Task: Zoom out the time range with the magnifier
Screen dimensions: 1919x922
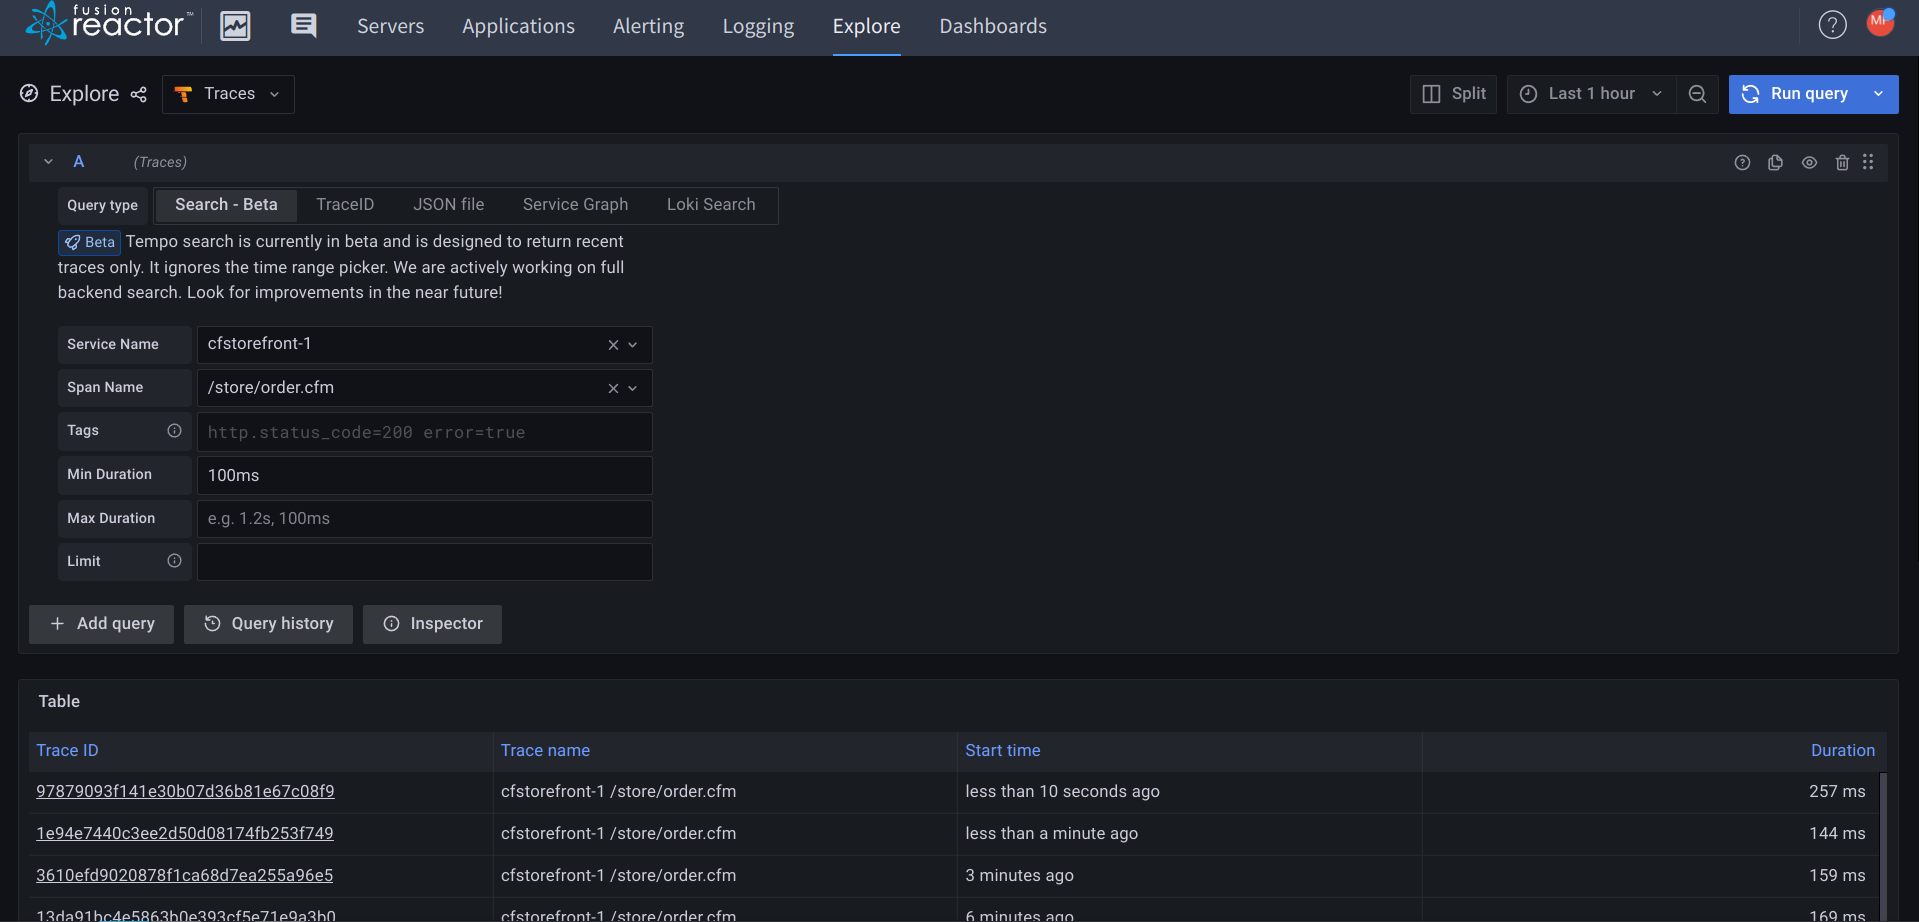Action: [1697, 93]
